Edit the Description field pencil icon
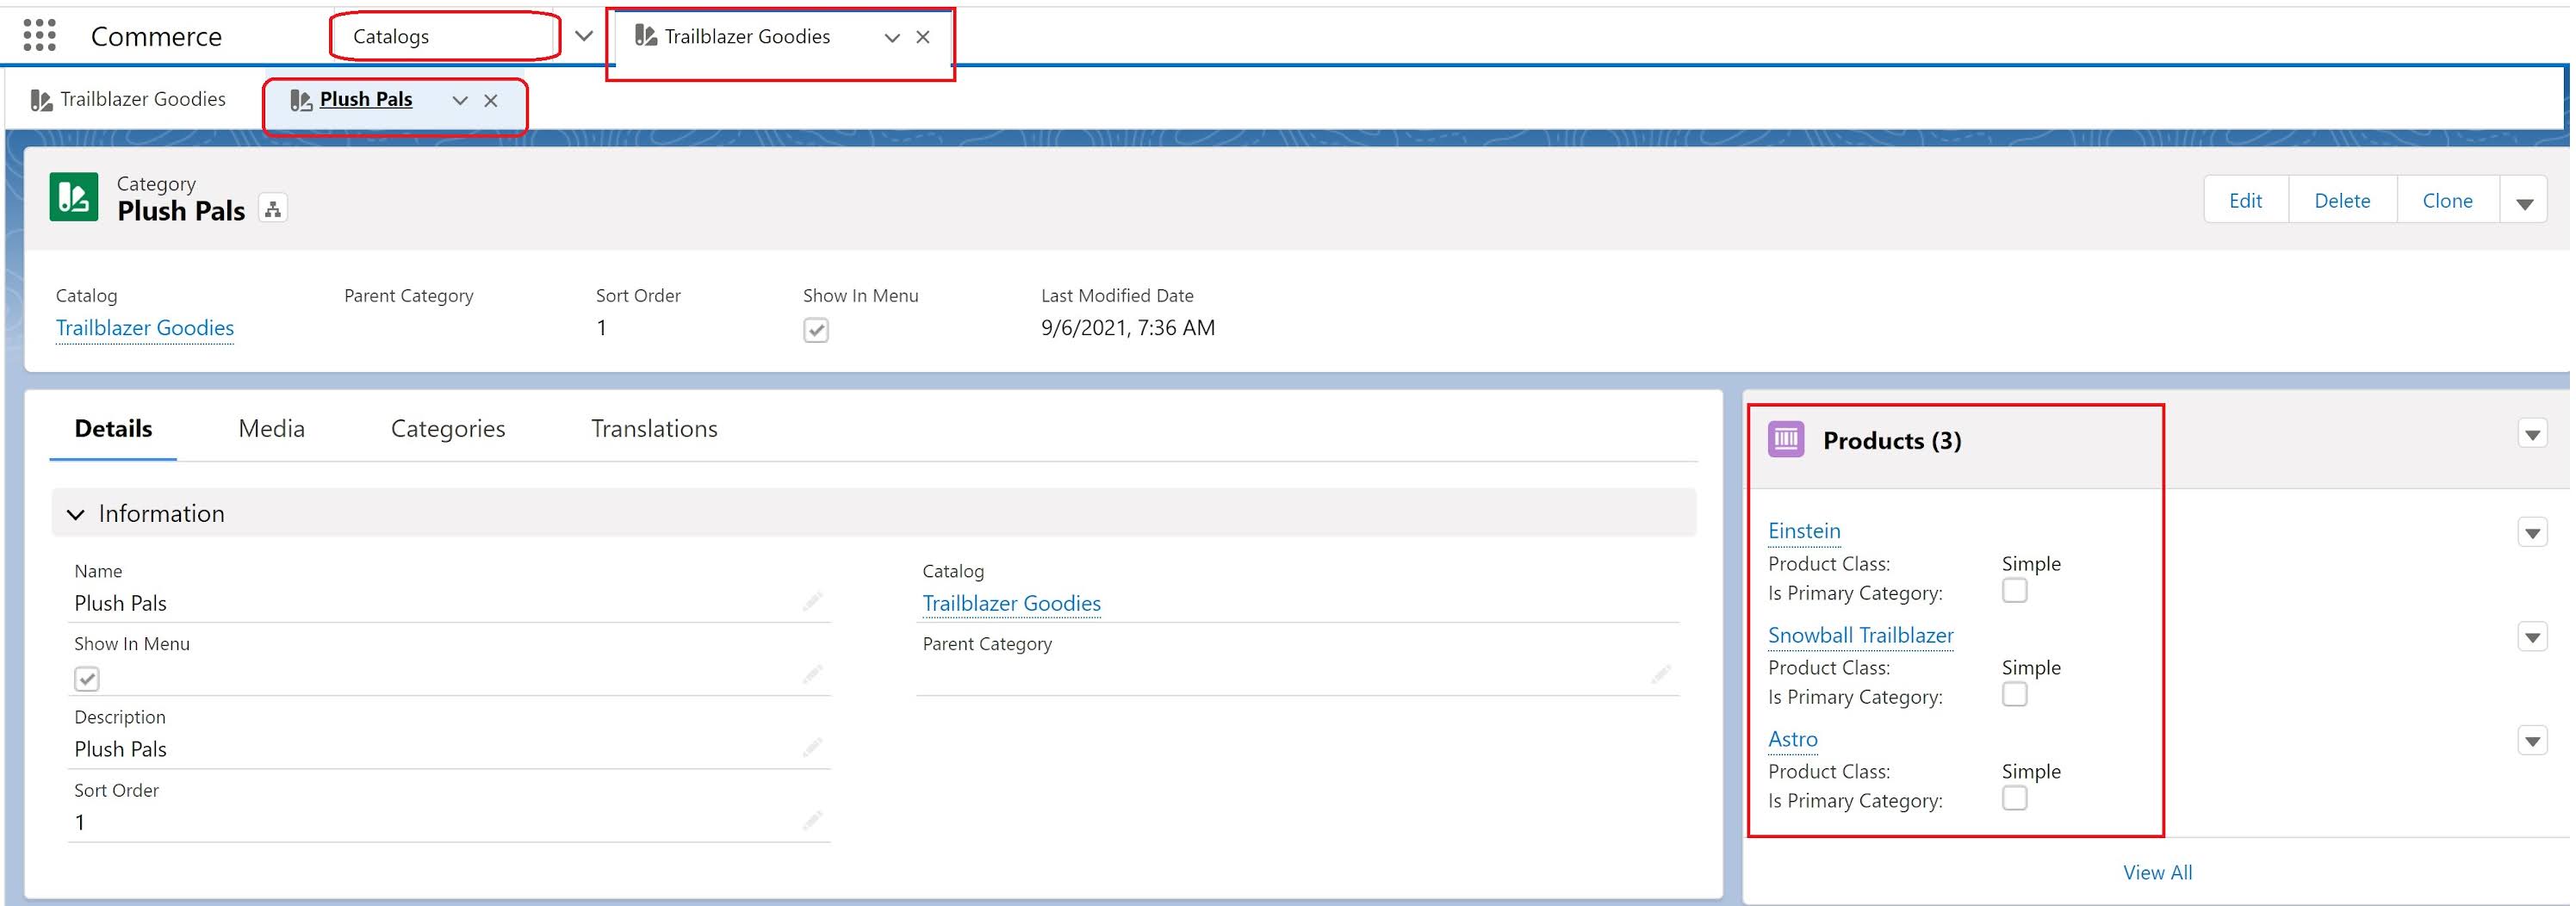 [812, 748]
